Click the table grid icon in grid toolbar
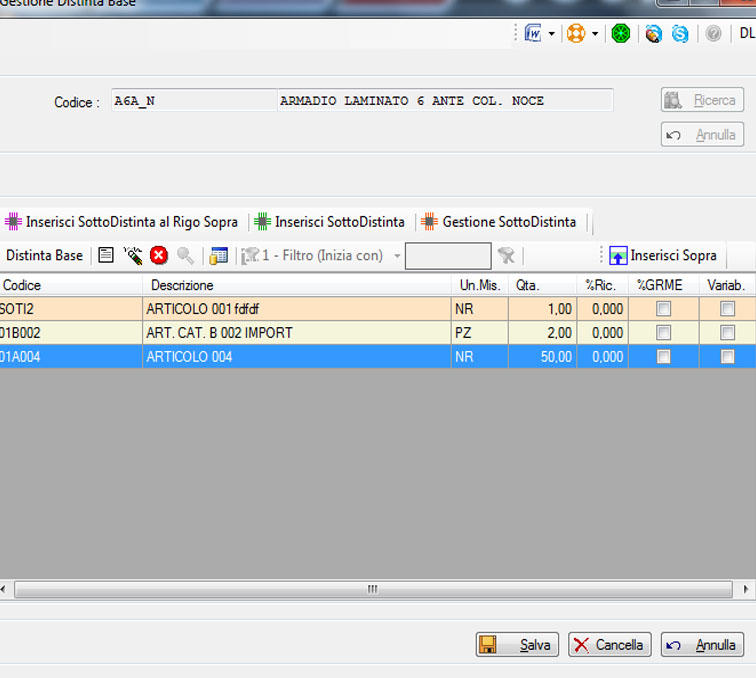 click(x=218, y=256)
